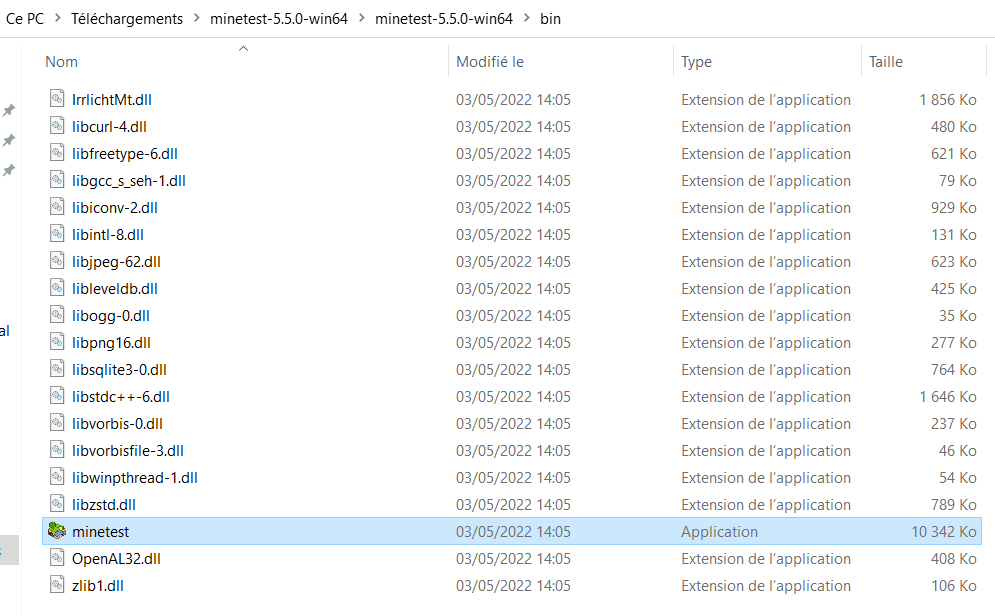Viewport: 995px width, 616px height.
Task: Click the libiconv-2.dll file icon
Action: [57, 207]
